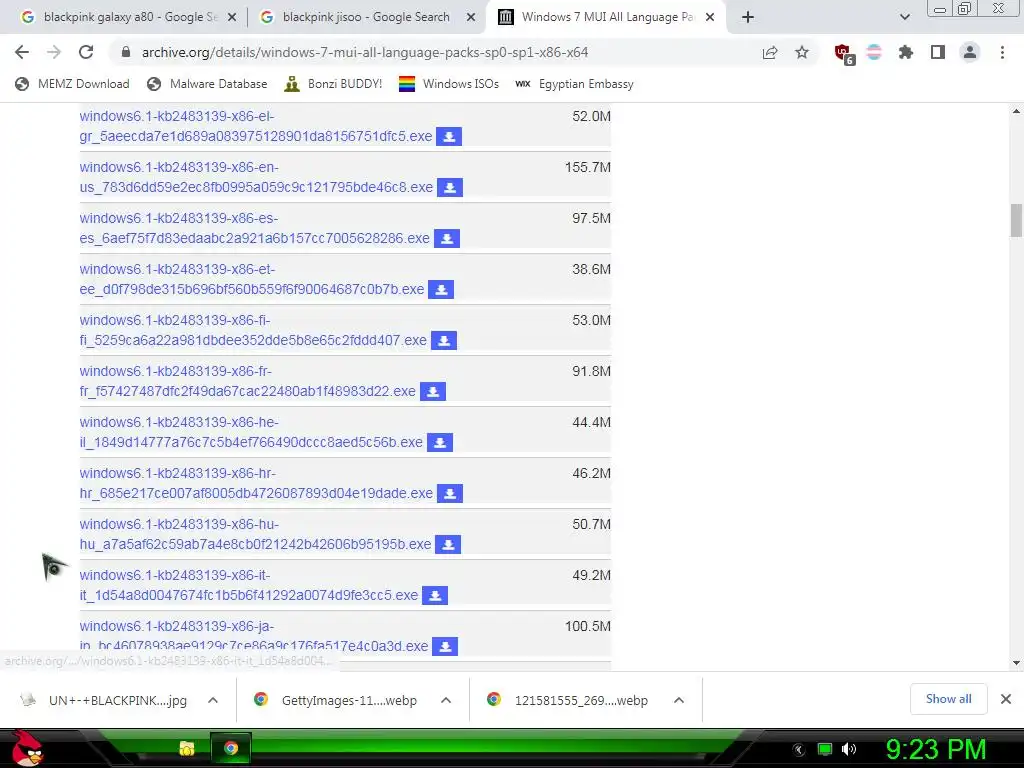Click the scrollbar down arrow

1016,663
